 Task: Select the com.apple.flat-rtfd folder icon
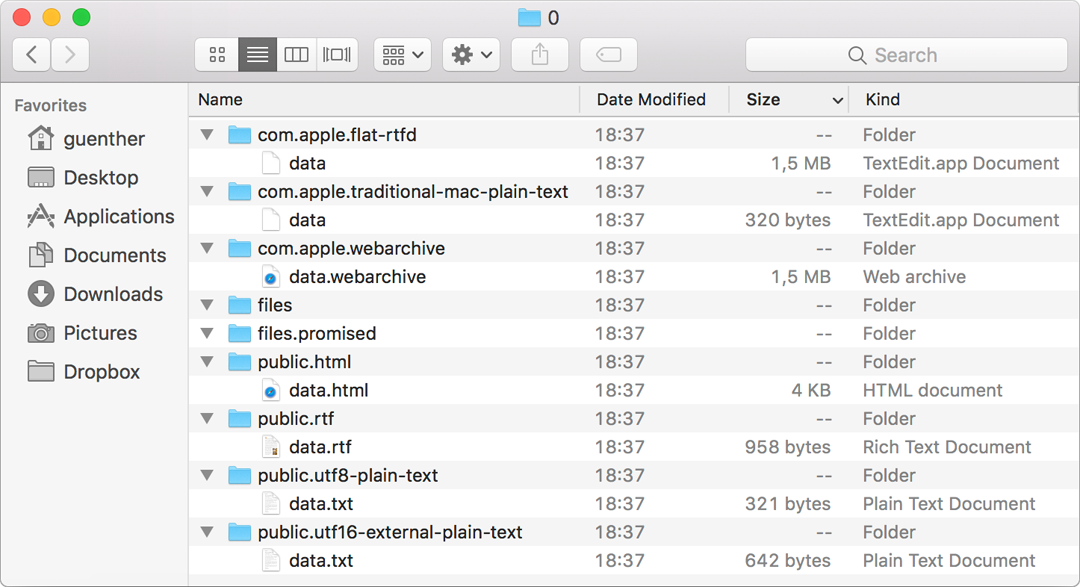(x=239, y=134)
